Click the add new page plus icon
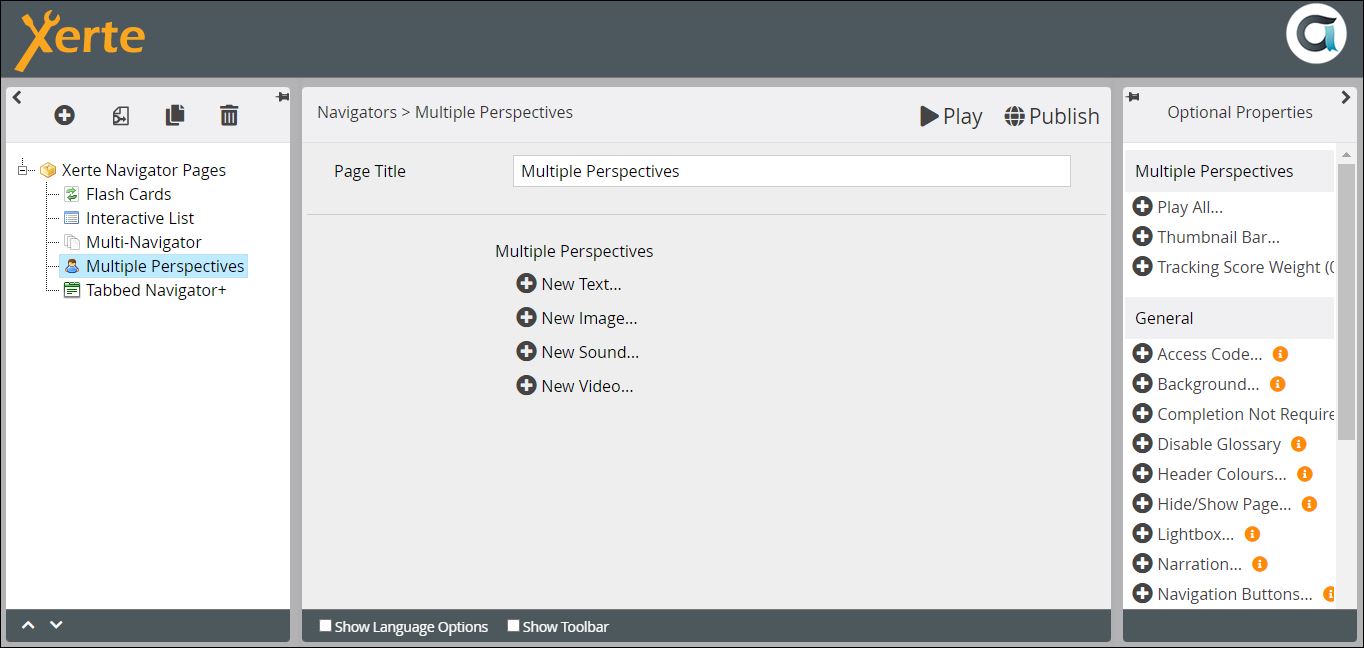Viewport: 1364px width, 648px height. tap(64, 116)
